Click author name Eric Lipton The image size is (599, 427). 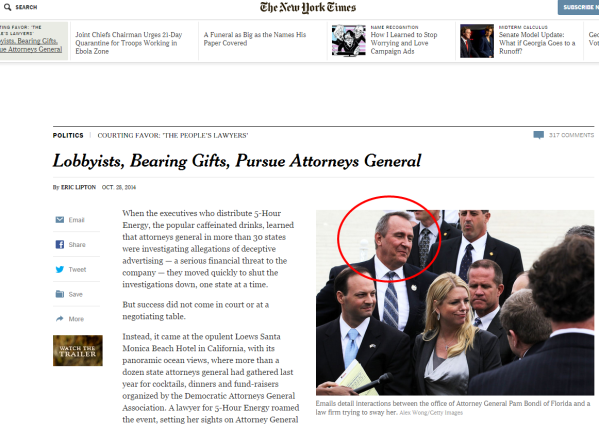click(x=78, y=187)
